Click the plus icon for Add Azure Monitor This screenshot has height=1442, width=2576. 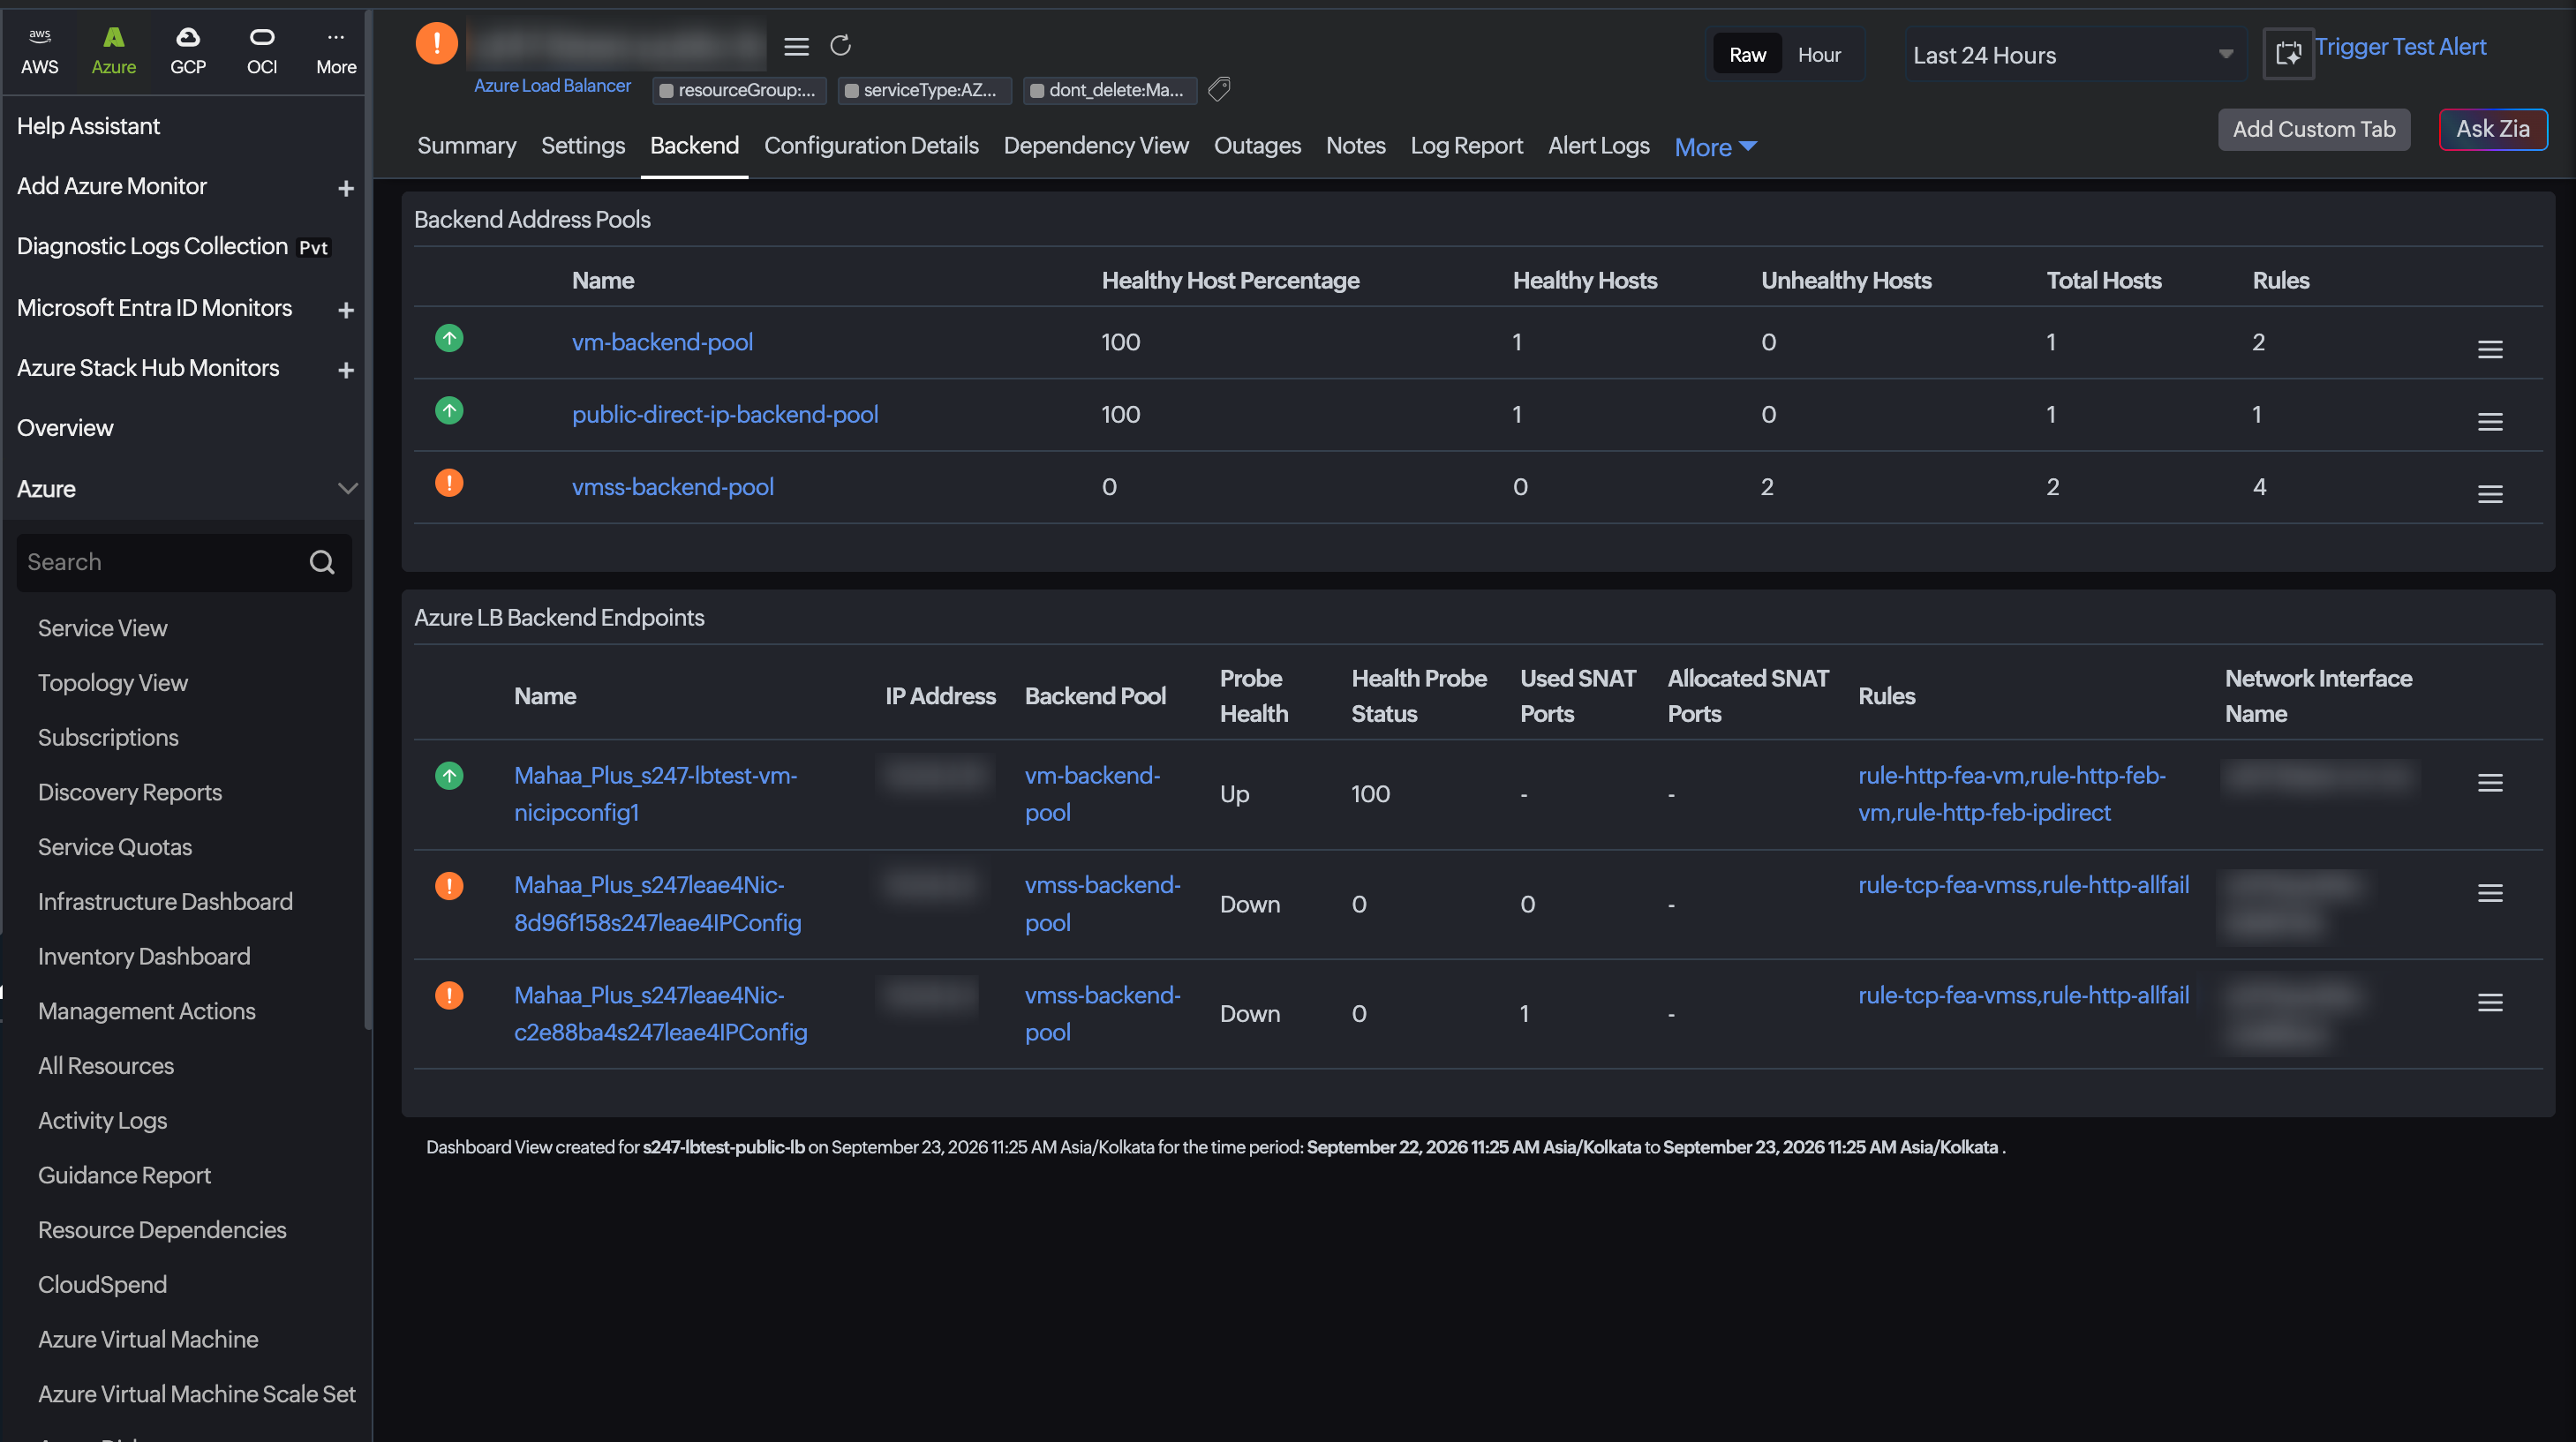[x=346, y=188]
